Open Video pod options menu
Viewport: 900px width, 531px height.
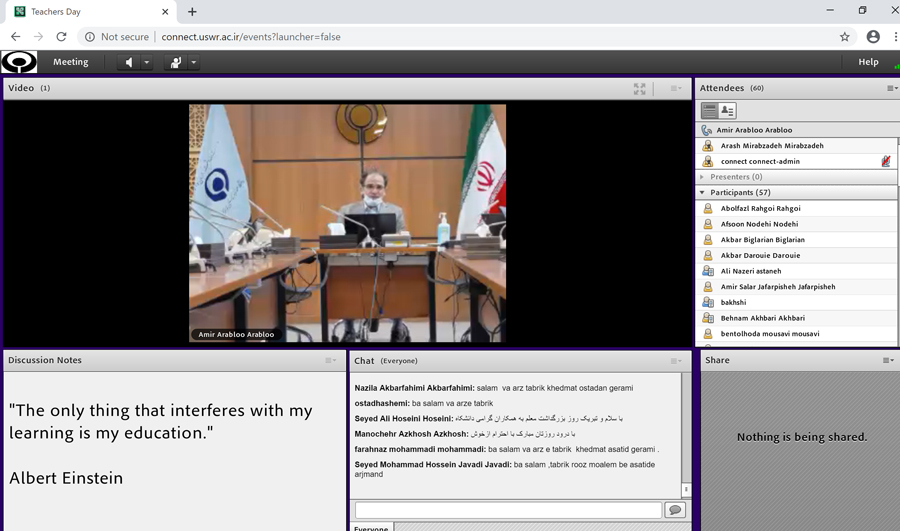pos(676,88)
